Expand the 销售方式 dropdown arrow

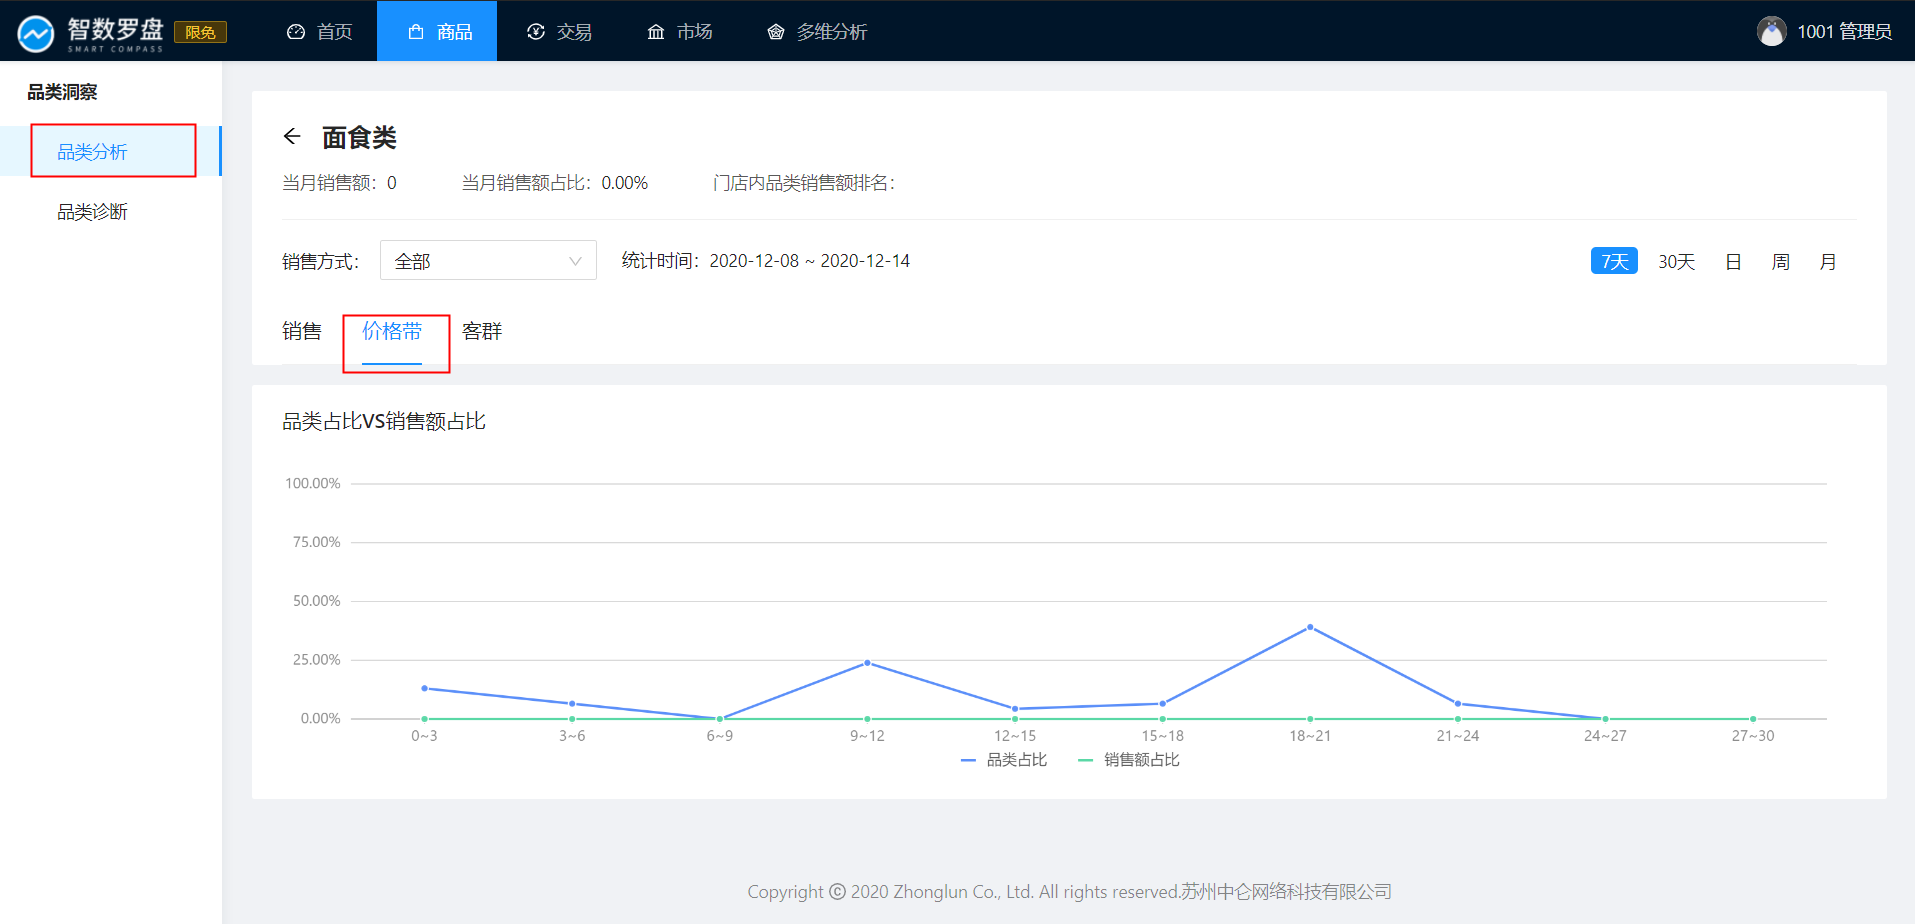click(575, 262)
